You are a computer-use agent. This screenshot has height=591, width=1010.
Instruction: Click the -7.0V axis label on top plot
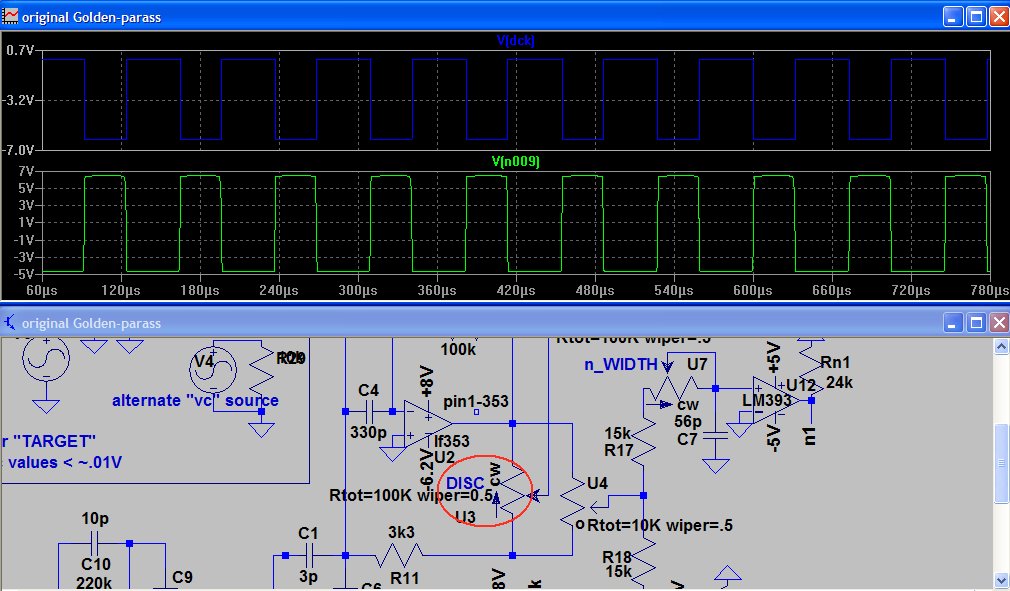tap(19, 150)
